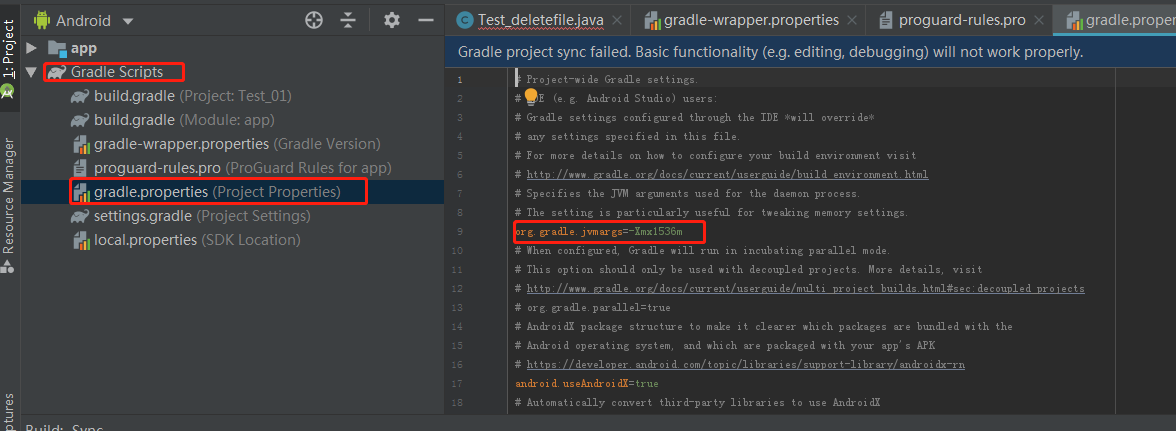Expand the app module node
Viewport: 1176px width, 431px height.
click(31, 49)
